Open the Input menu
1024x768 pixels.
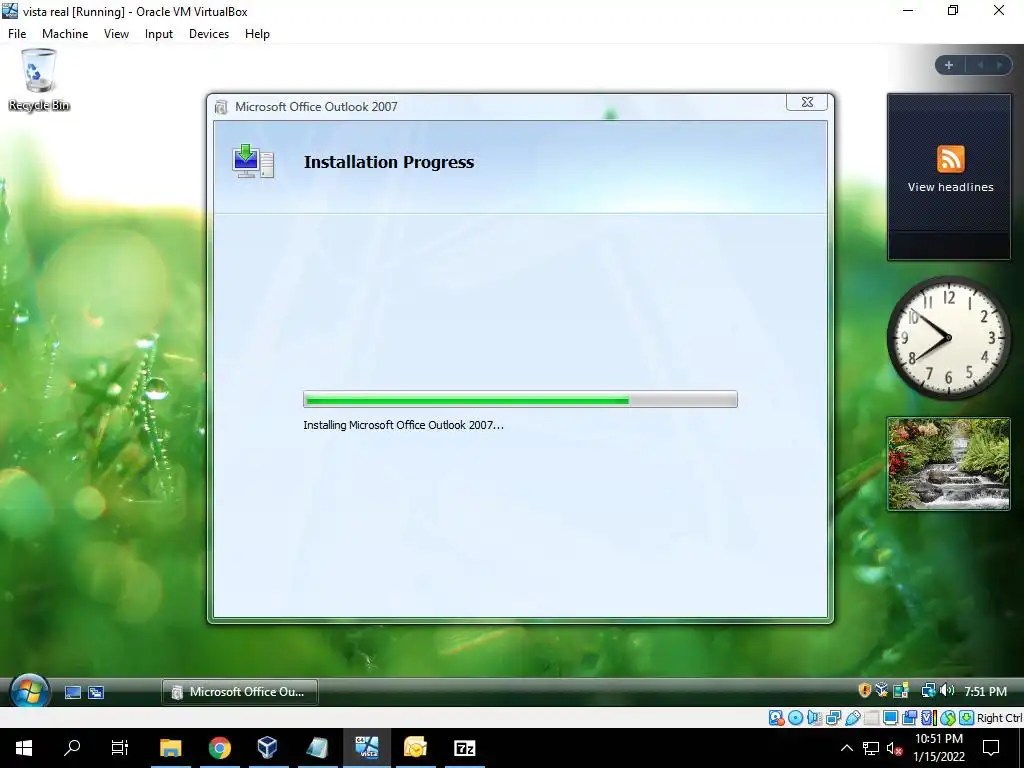tap(159, 34)
